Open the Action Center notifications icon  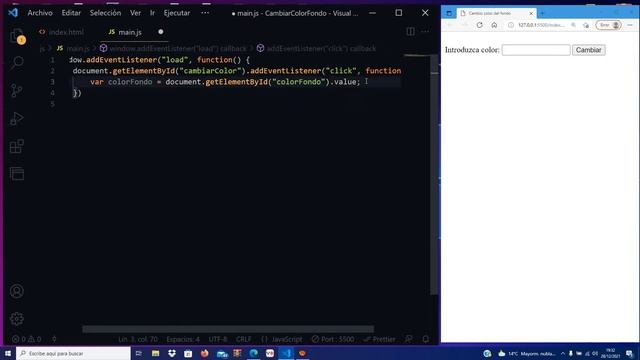pyautogui.click(x=629, y=353)
